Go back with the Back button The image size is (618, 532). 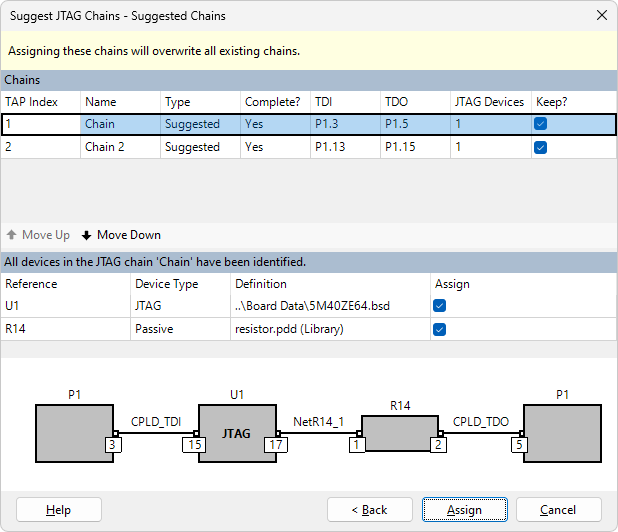tap(369, 510)
